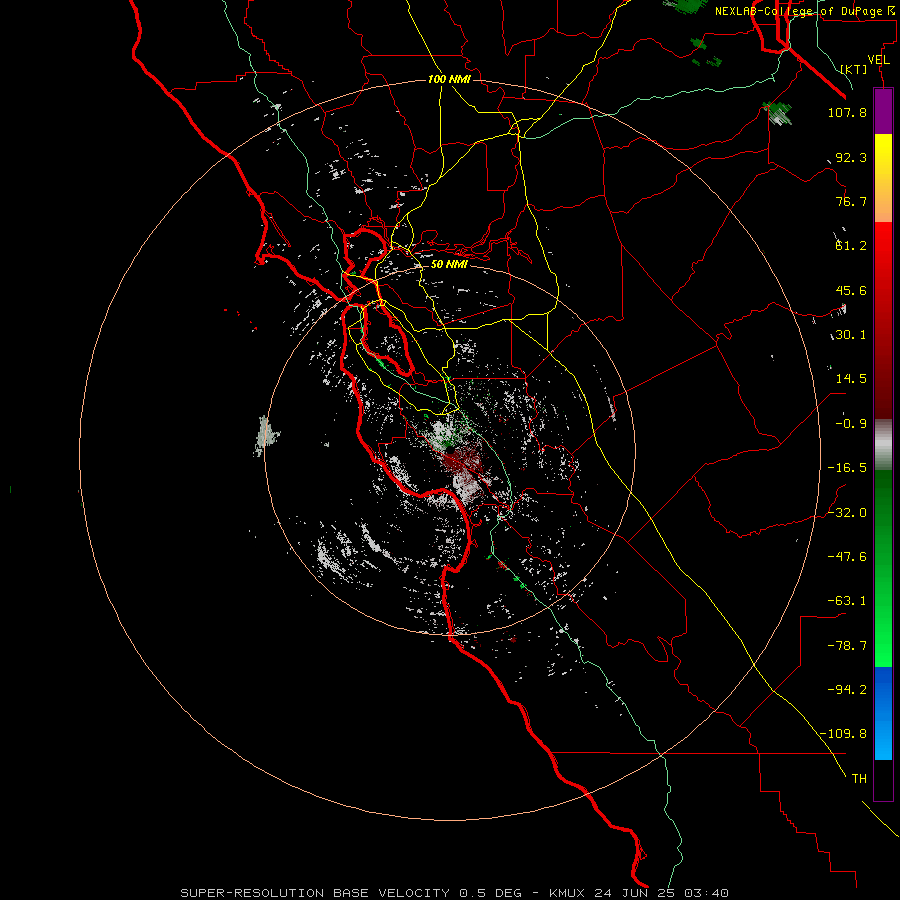Select the -78.7 legend value
The width and height of the screenshot is (900, 900).
847,646
